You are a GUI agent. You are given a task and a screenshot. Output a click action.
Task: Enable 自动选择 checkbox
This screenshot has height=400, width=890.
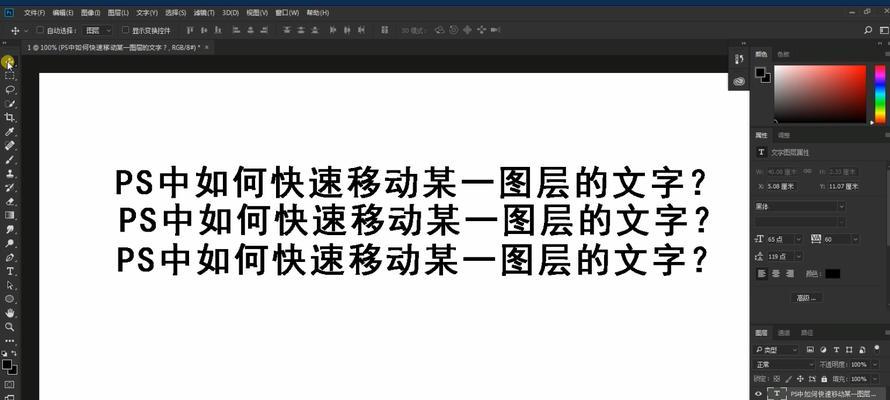point(40,30)
